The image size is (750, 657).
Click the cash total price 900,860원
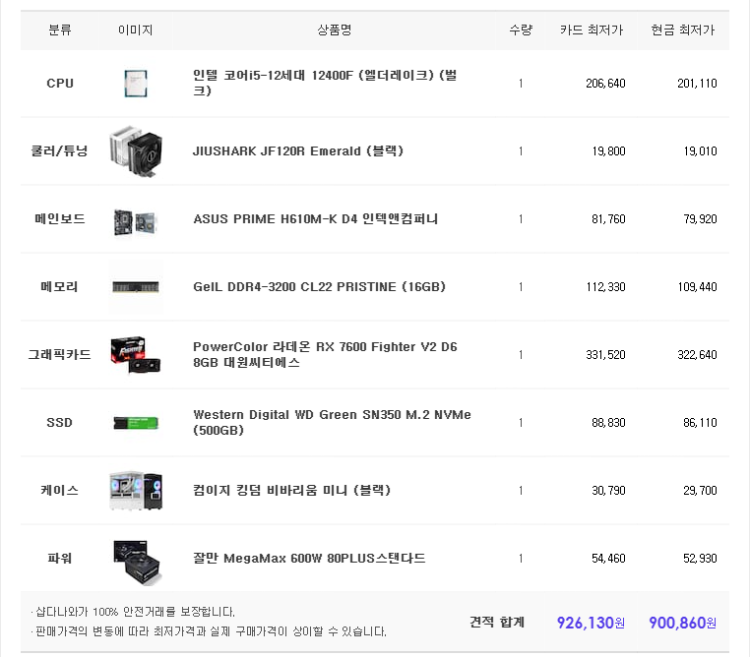coord(682,623)
